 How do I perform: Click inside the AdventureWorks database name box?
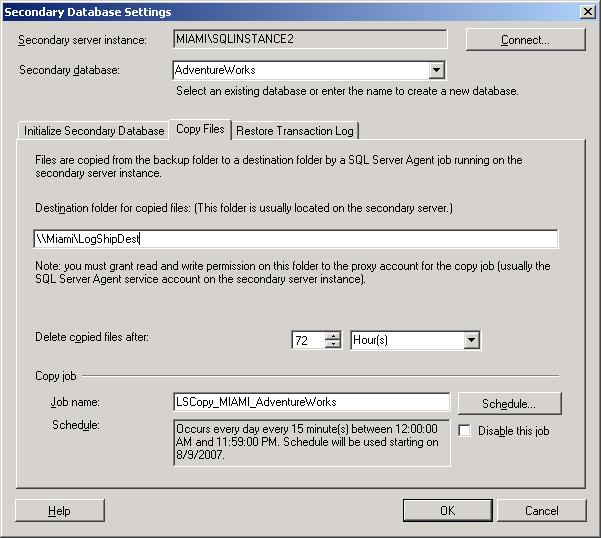coord(300,71)
